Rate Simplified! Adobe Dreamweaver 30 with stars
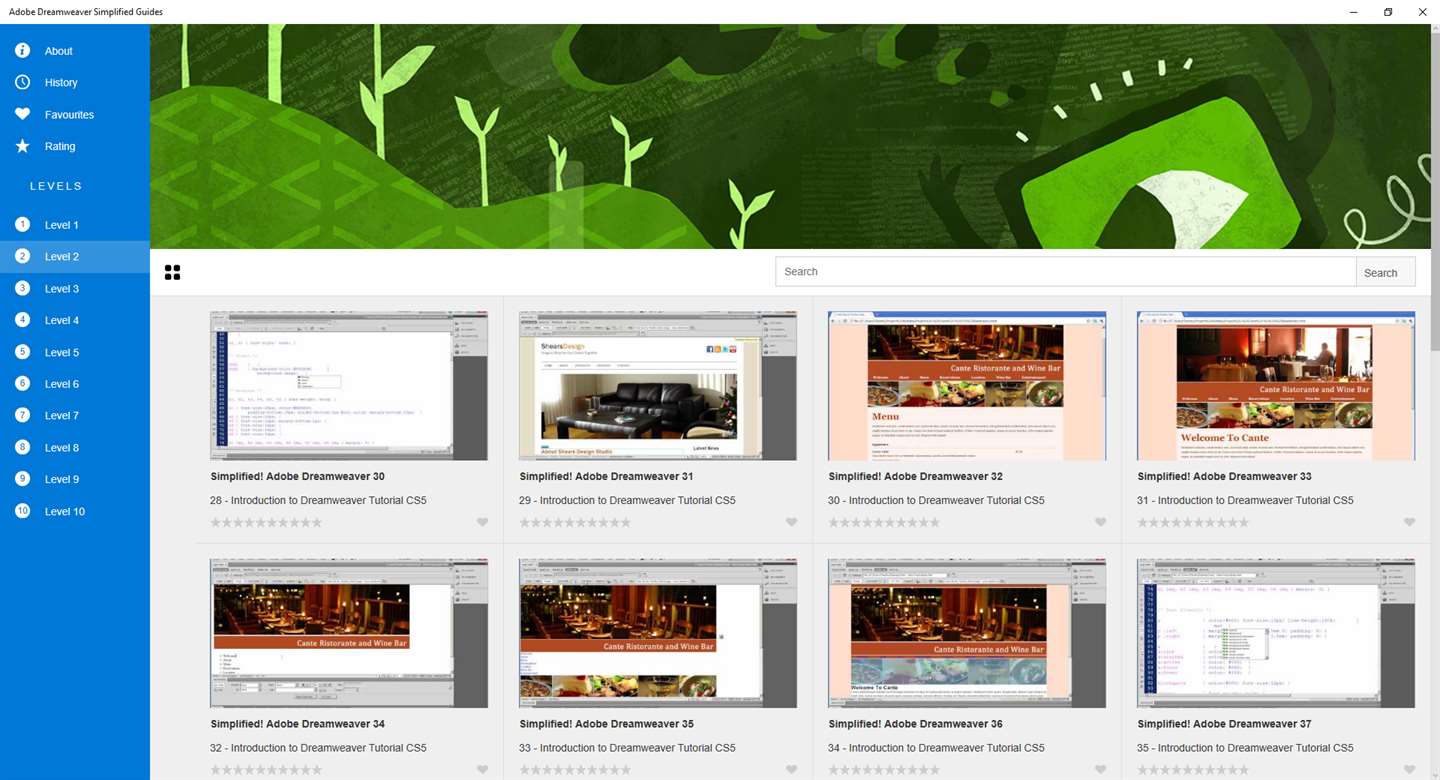1440x780 pixels. pyautogui.click(x=267, y=522)
